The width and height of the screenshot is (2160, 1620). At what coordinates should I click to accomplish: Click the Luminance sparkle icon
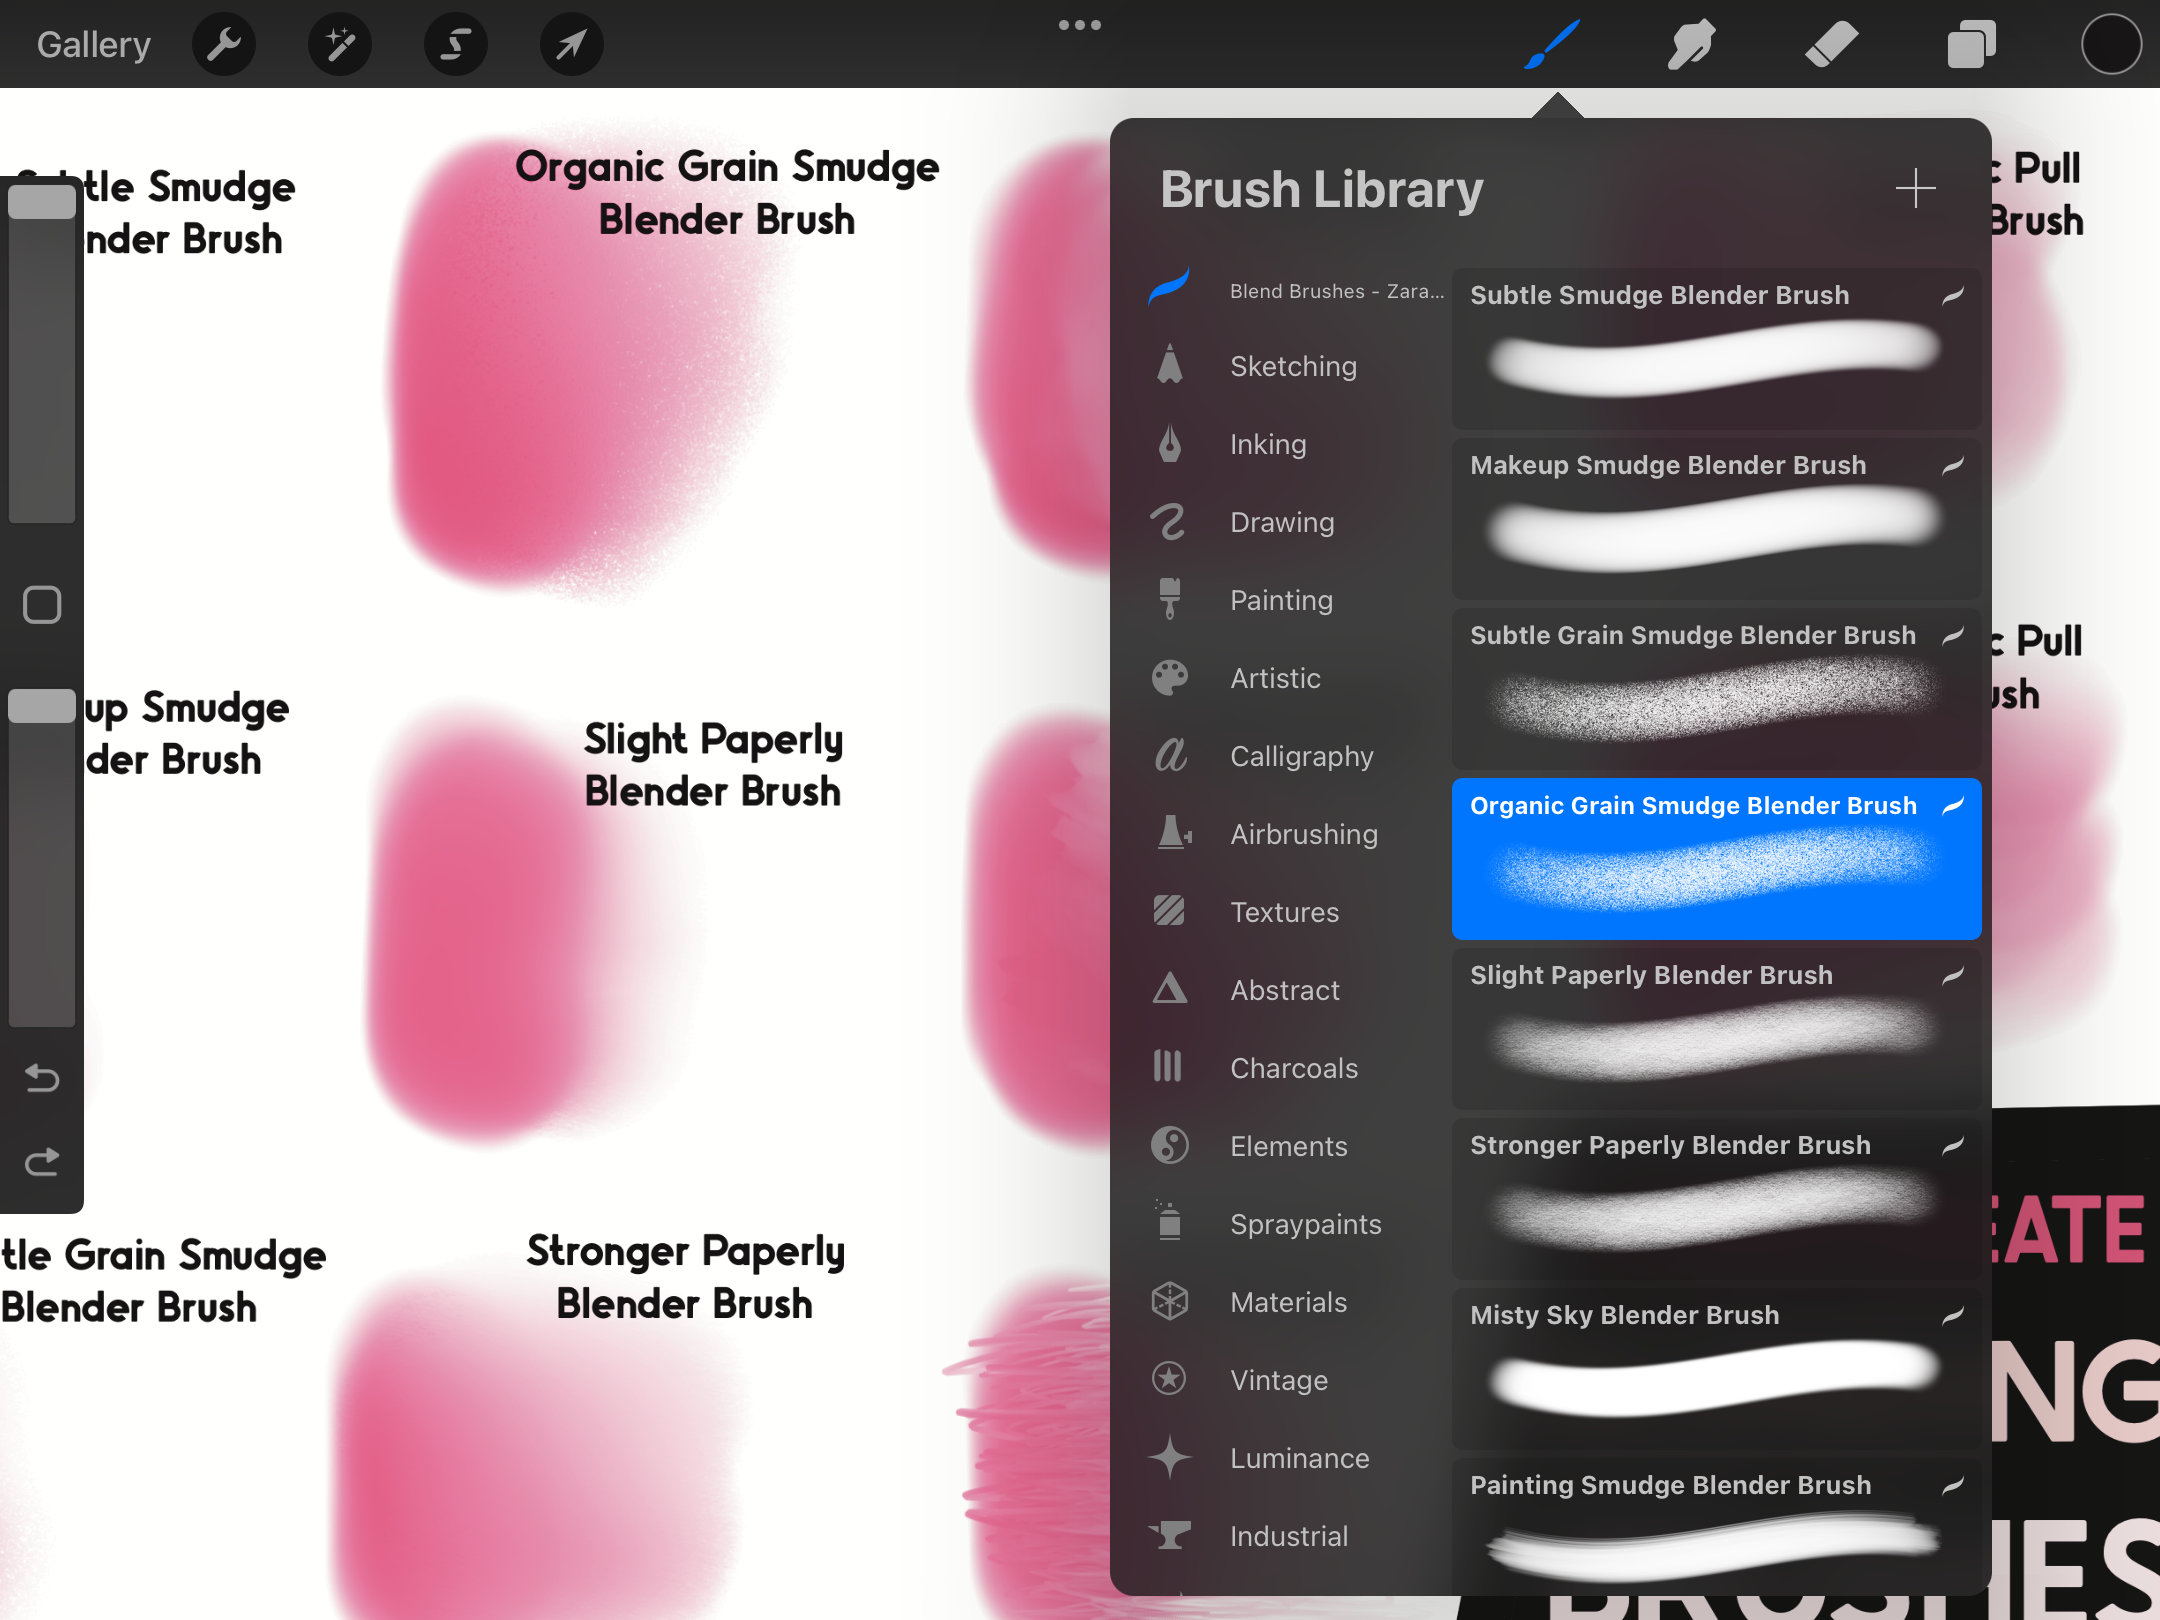pos(1169,1457)
